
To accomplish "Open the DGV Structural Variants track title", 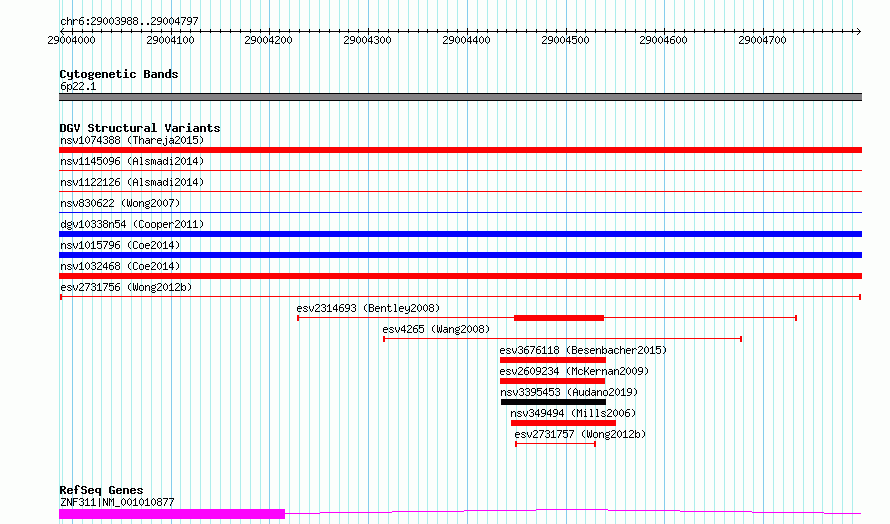I will [x=140, y=128].
